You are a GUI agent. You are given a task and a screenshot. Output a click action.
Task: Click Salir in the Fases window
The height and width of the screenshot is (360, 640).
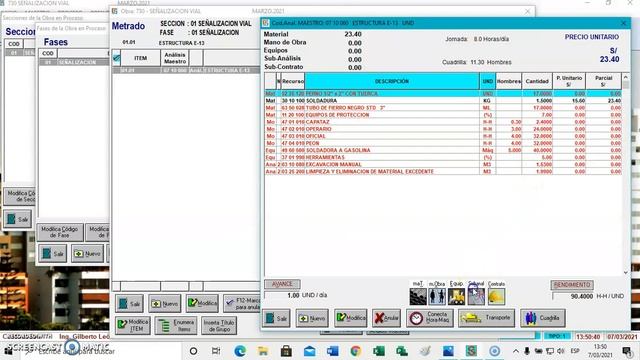[x=53, y=253]
